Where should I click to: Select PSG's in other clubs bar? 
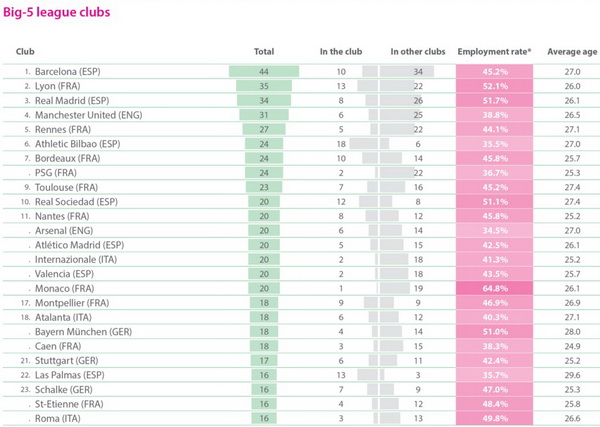(x=397, y=173)
